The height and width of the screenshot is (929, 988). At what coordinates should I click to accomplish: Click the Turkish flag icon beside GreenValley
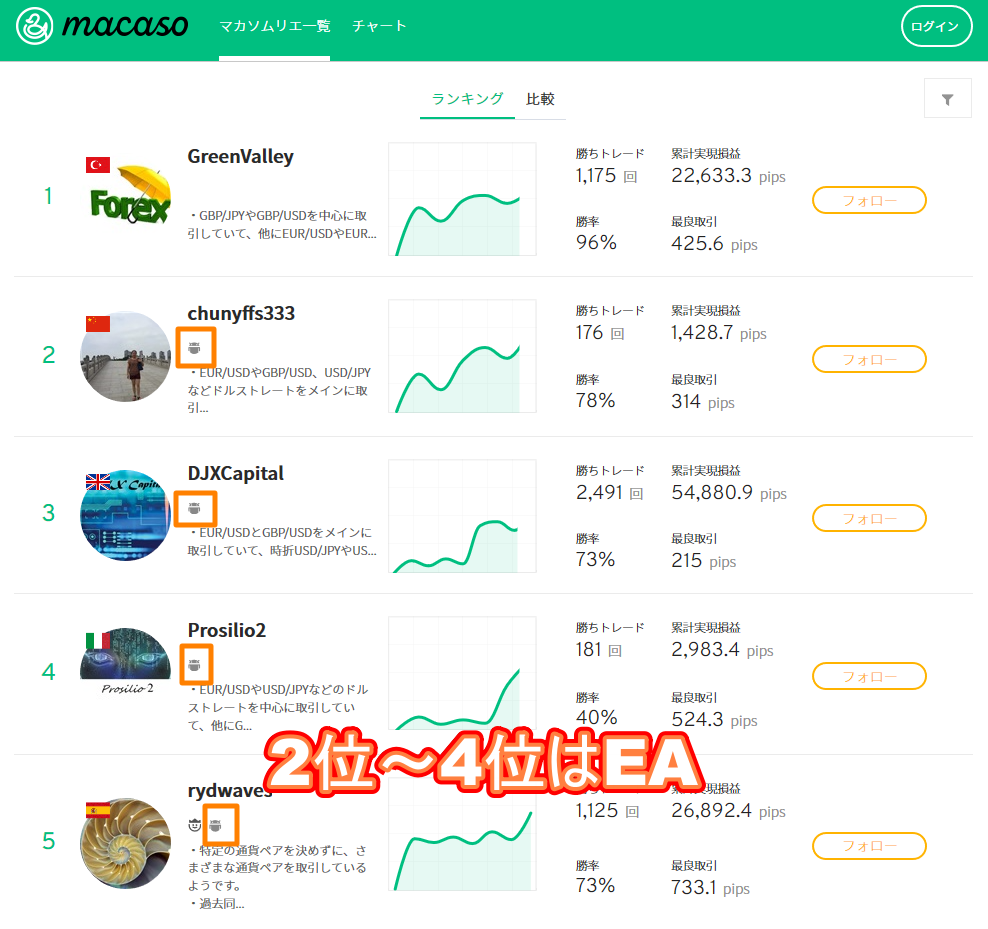(x=98, y=165)
